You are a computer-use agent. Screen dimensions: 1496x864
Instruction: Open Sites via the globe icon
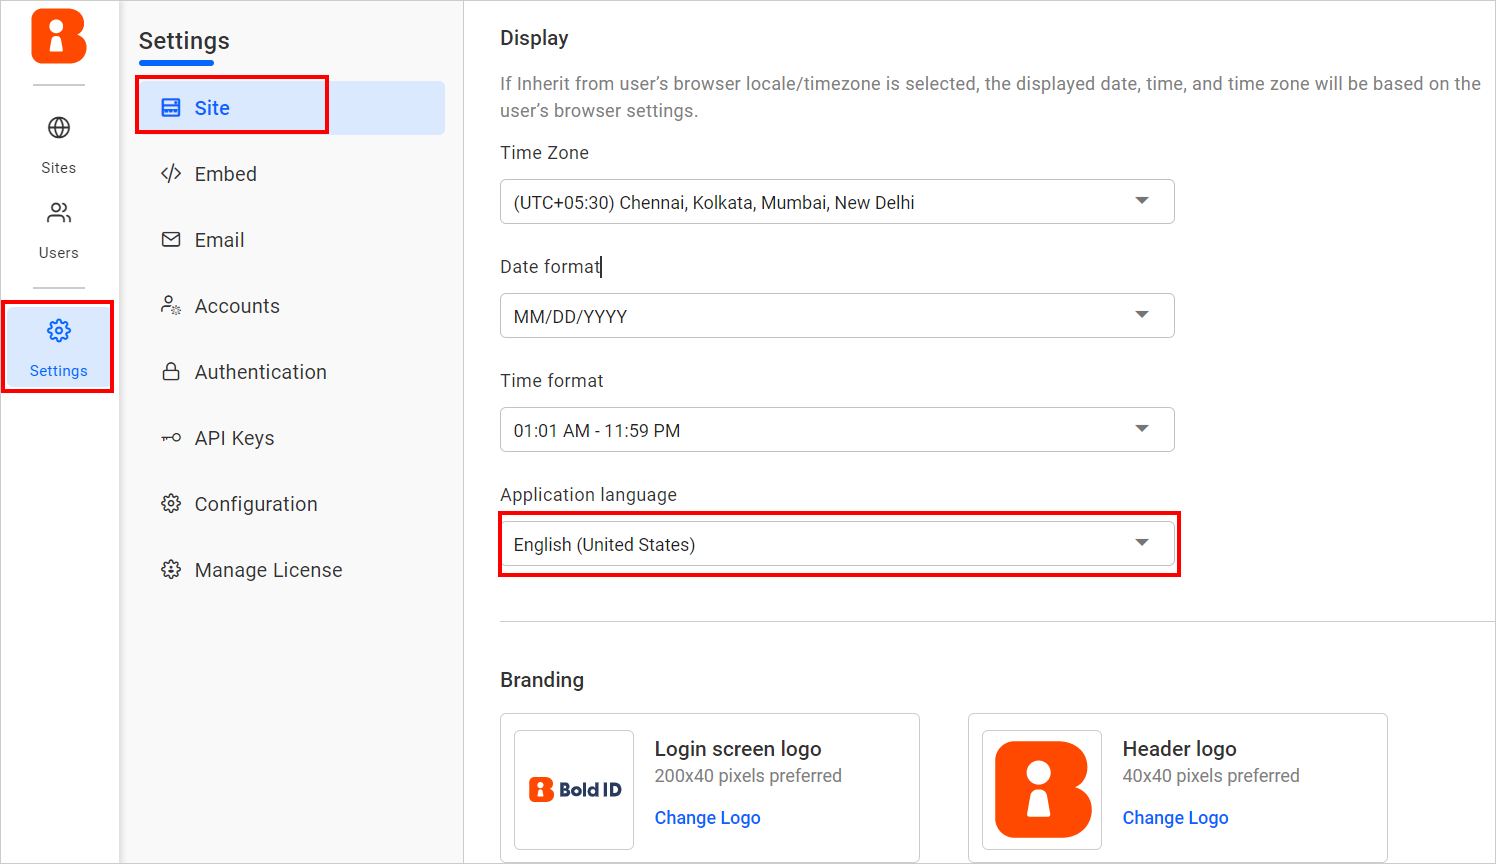click(59, 128)
